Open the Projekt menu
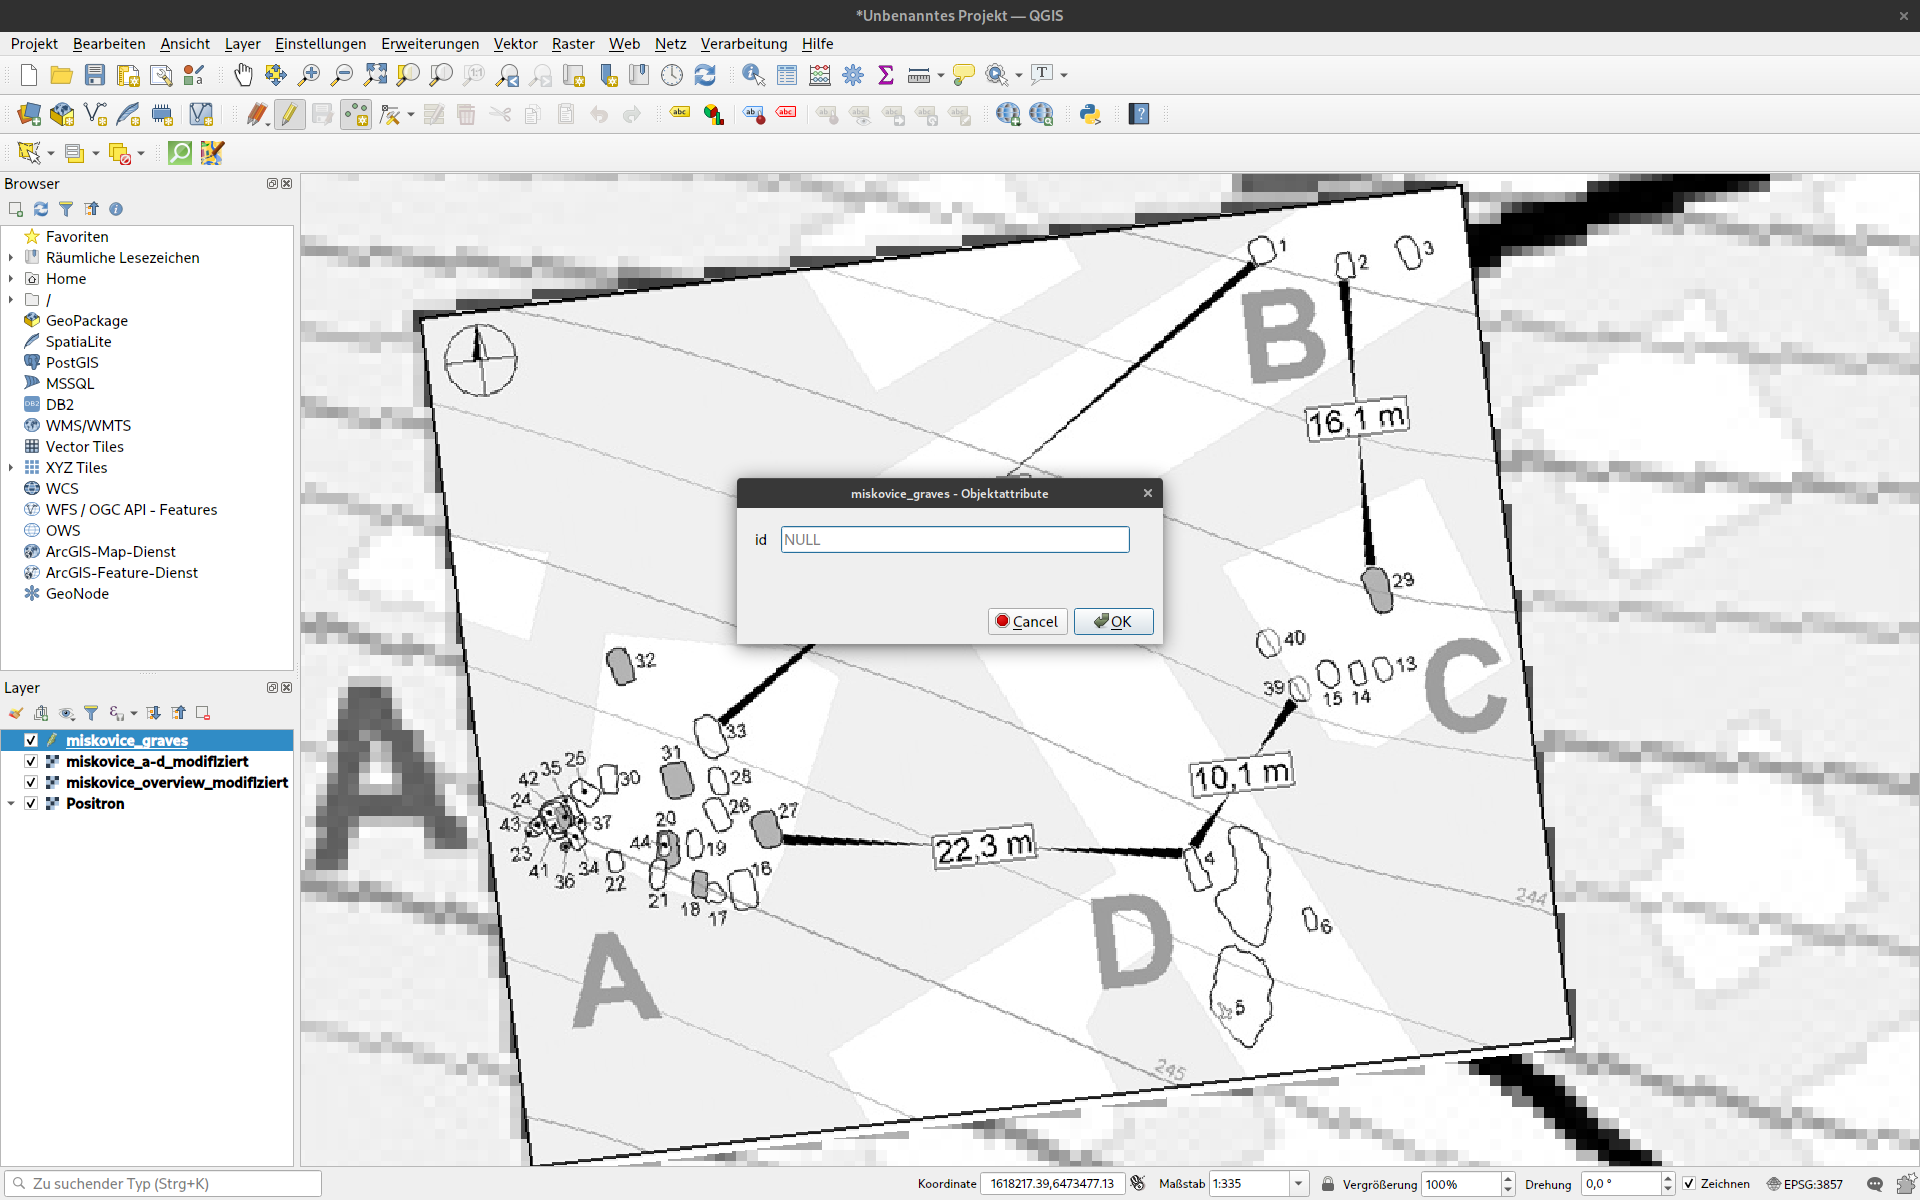The image size is (1920, 1200). (x=34, y=44)
